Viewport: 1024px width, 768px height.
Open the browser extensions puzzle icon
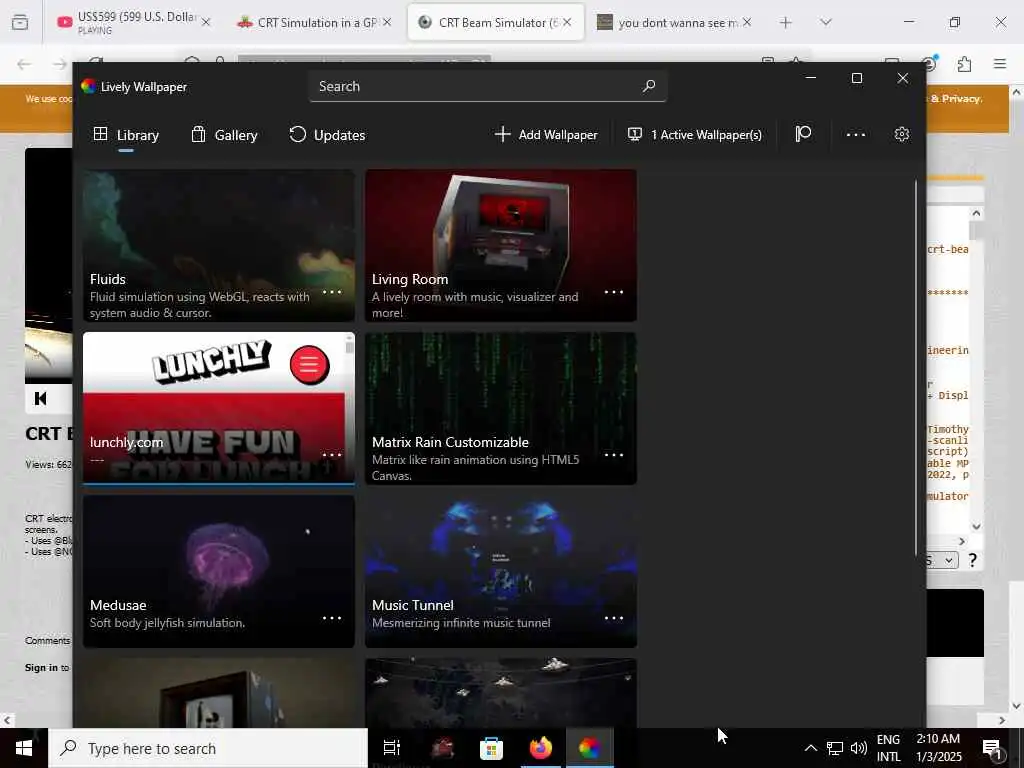click(x=964, y=64)
